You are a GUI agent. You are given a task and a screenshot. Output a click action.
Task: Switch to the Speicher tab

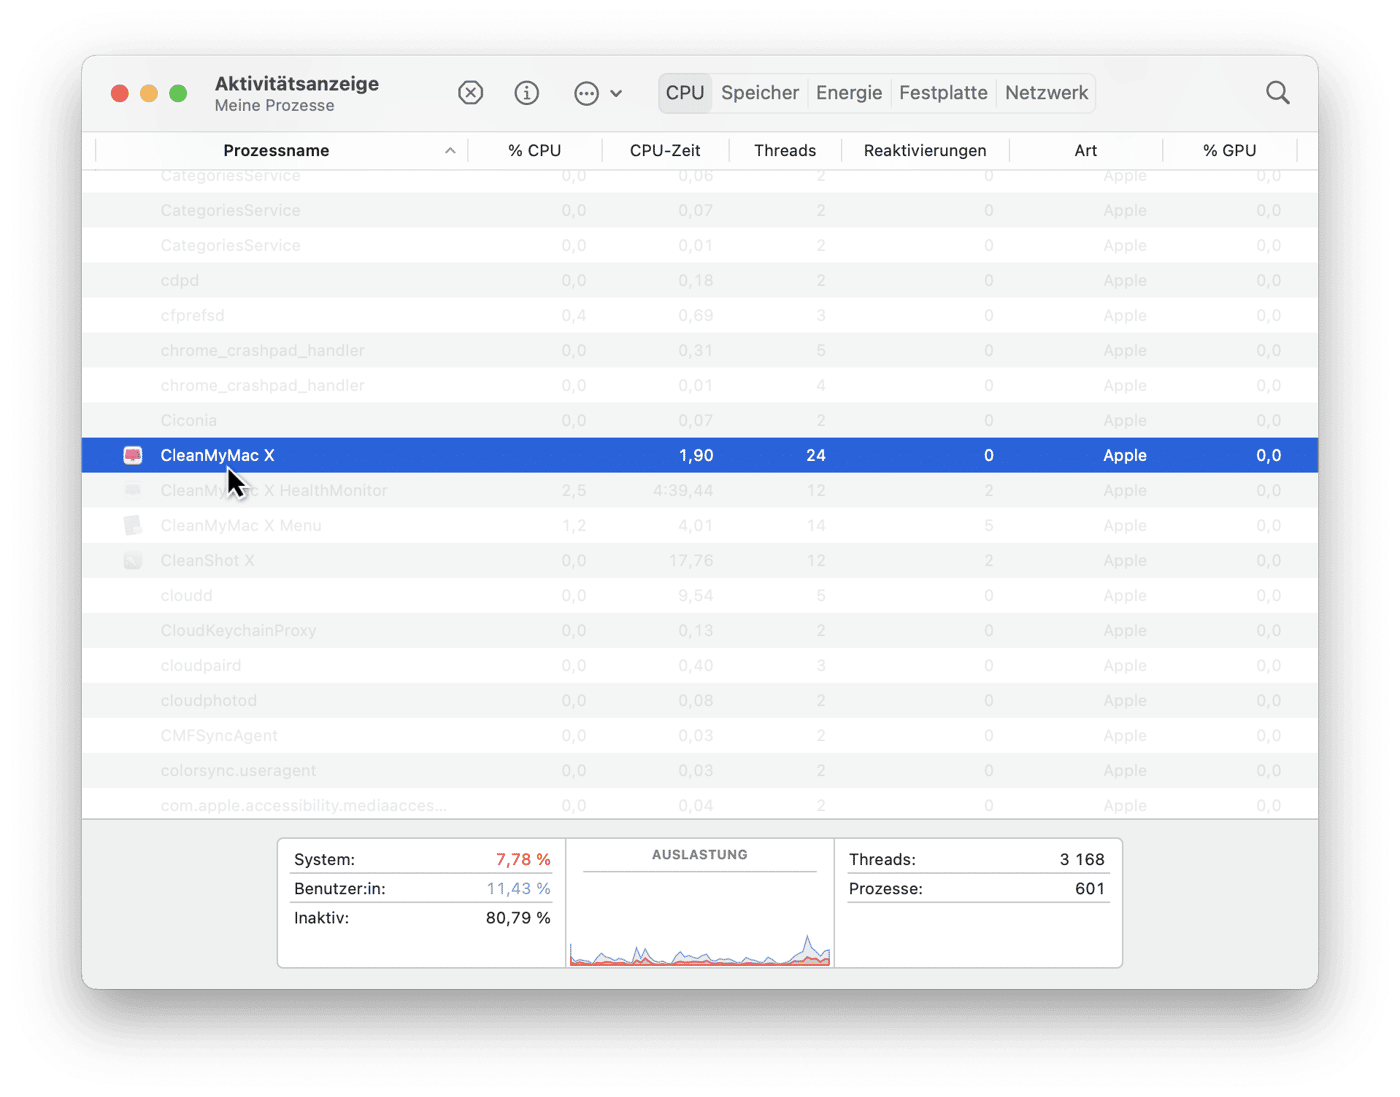[x=760, y=93]
